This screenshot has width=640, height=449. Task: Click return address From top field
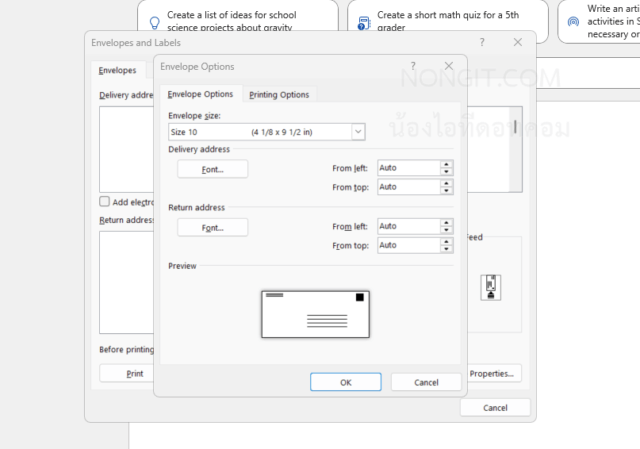[409, 245]
